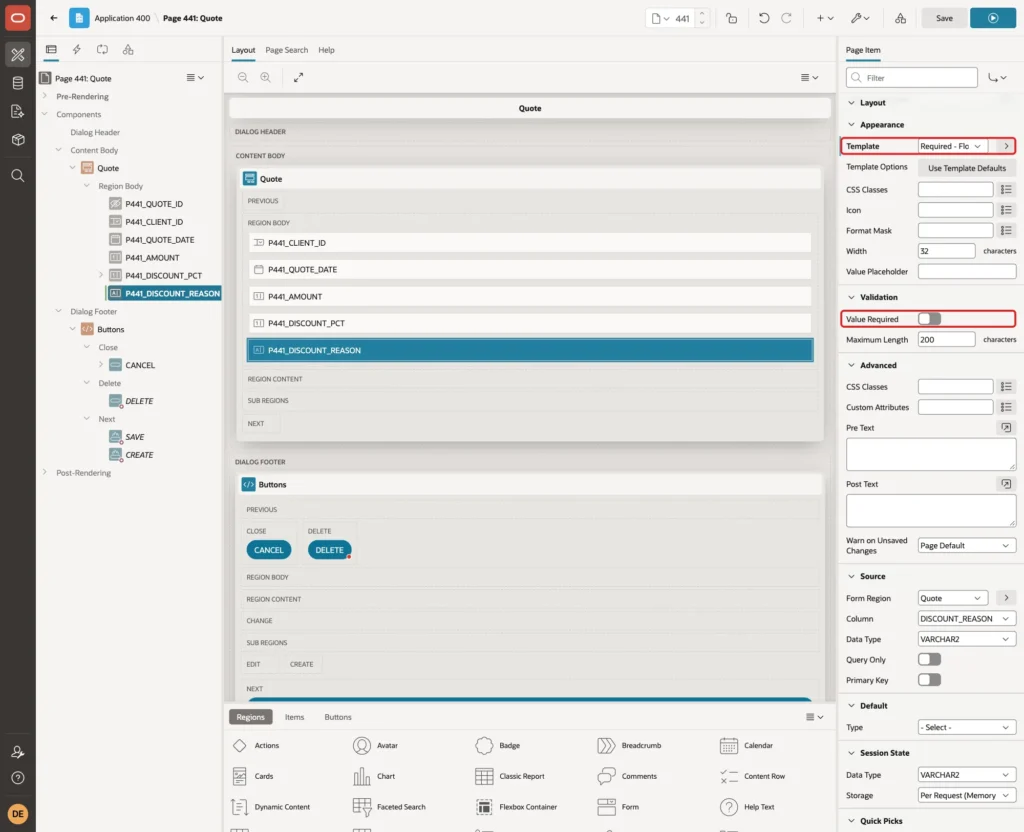This screenshot has width=1024, height=832.
Task: Open the Storage dropdown in Session State
Action: 967,795
